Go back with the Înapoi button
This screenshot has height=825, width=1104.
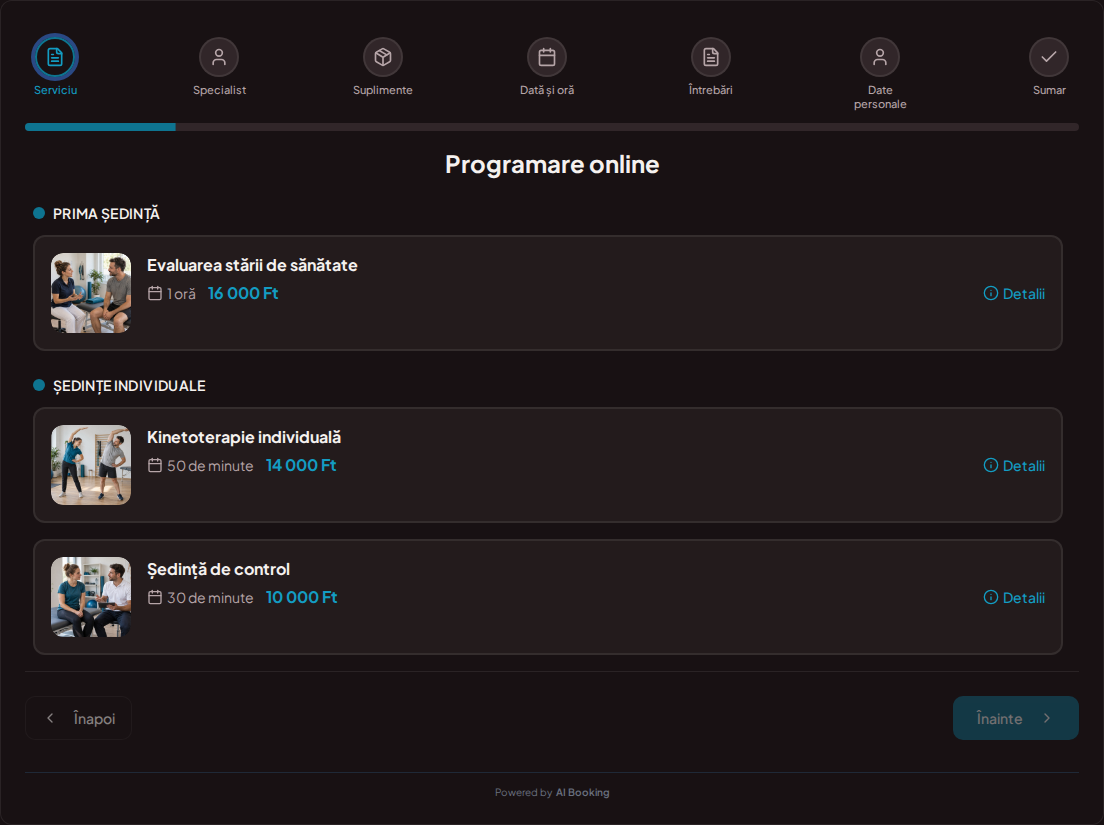(79, 718)
